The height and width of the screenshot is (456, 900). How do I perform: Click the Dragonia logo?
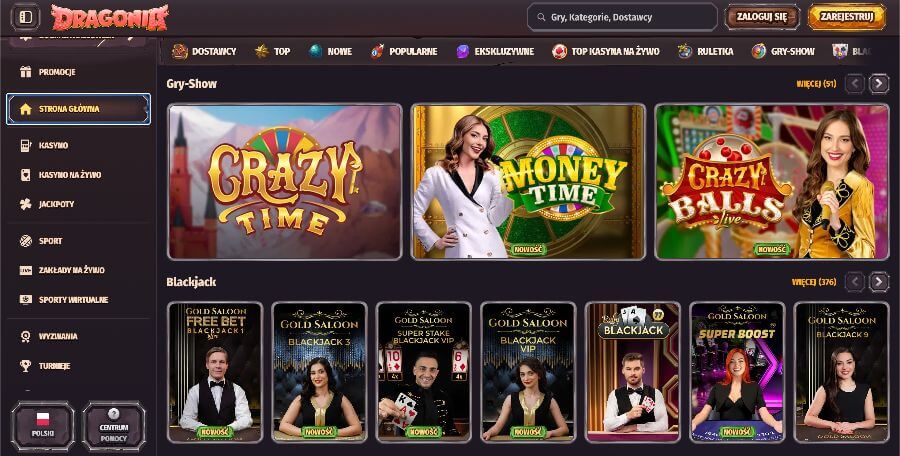coord(110,17)
